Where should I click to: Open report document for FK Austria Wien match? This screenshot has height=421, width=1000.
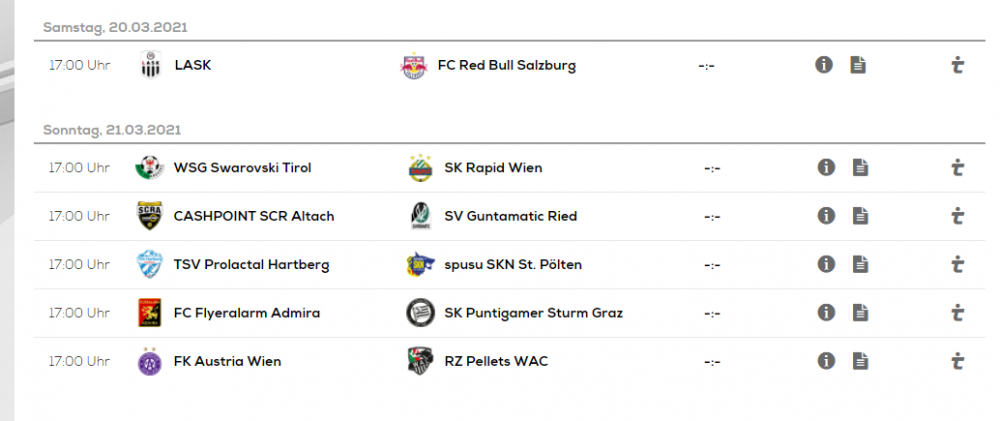tap(860, 361)
